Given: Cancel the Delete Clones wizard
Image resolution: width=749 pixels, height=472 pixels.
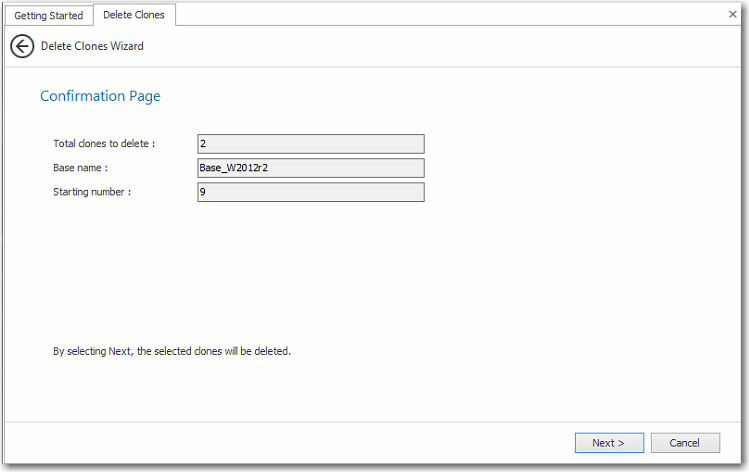Looking at the screenshot, I should [685, 443].
